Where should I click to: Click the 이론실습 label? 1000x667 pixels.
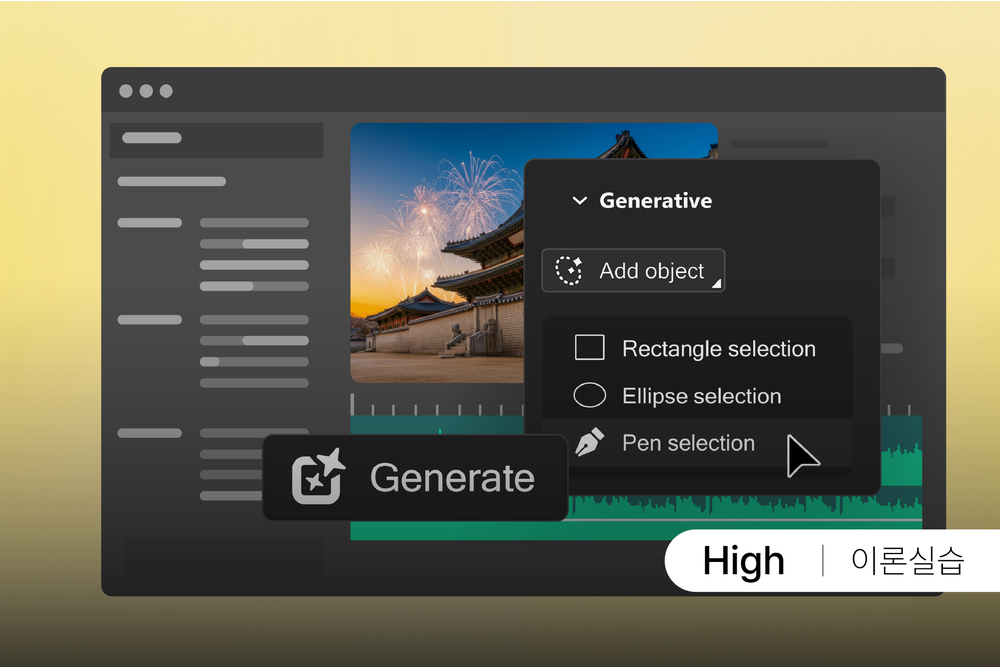907,561
